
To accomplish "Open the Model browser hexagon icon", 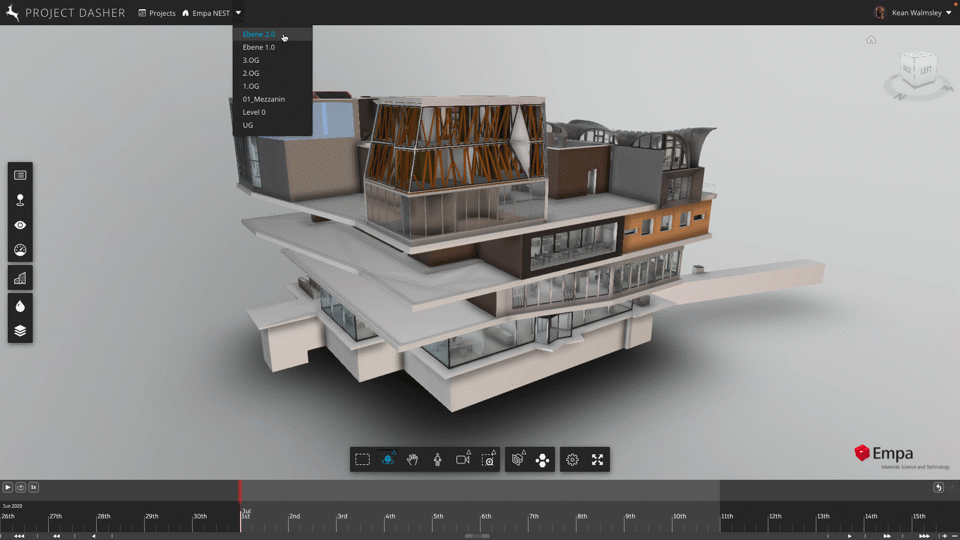I will coord(518,460).
